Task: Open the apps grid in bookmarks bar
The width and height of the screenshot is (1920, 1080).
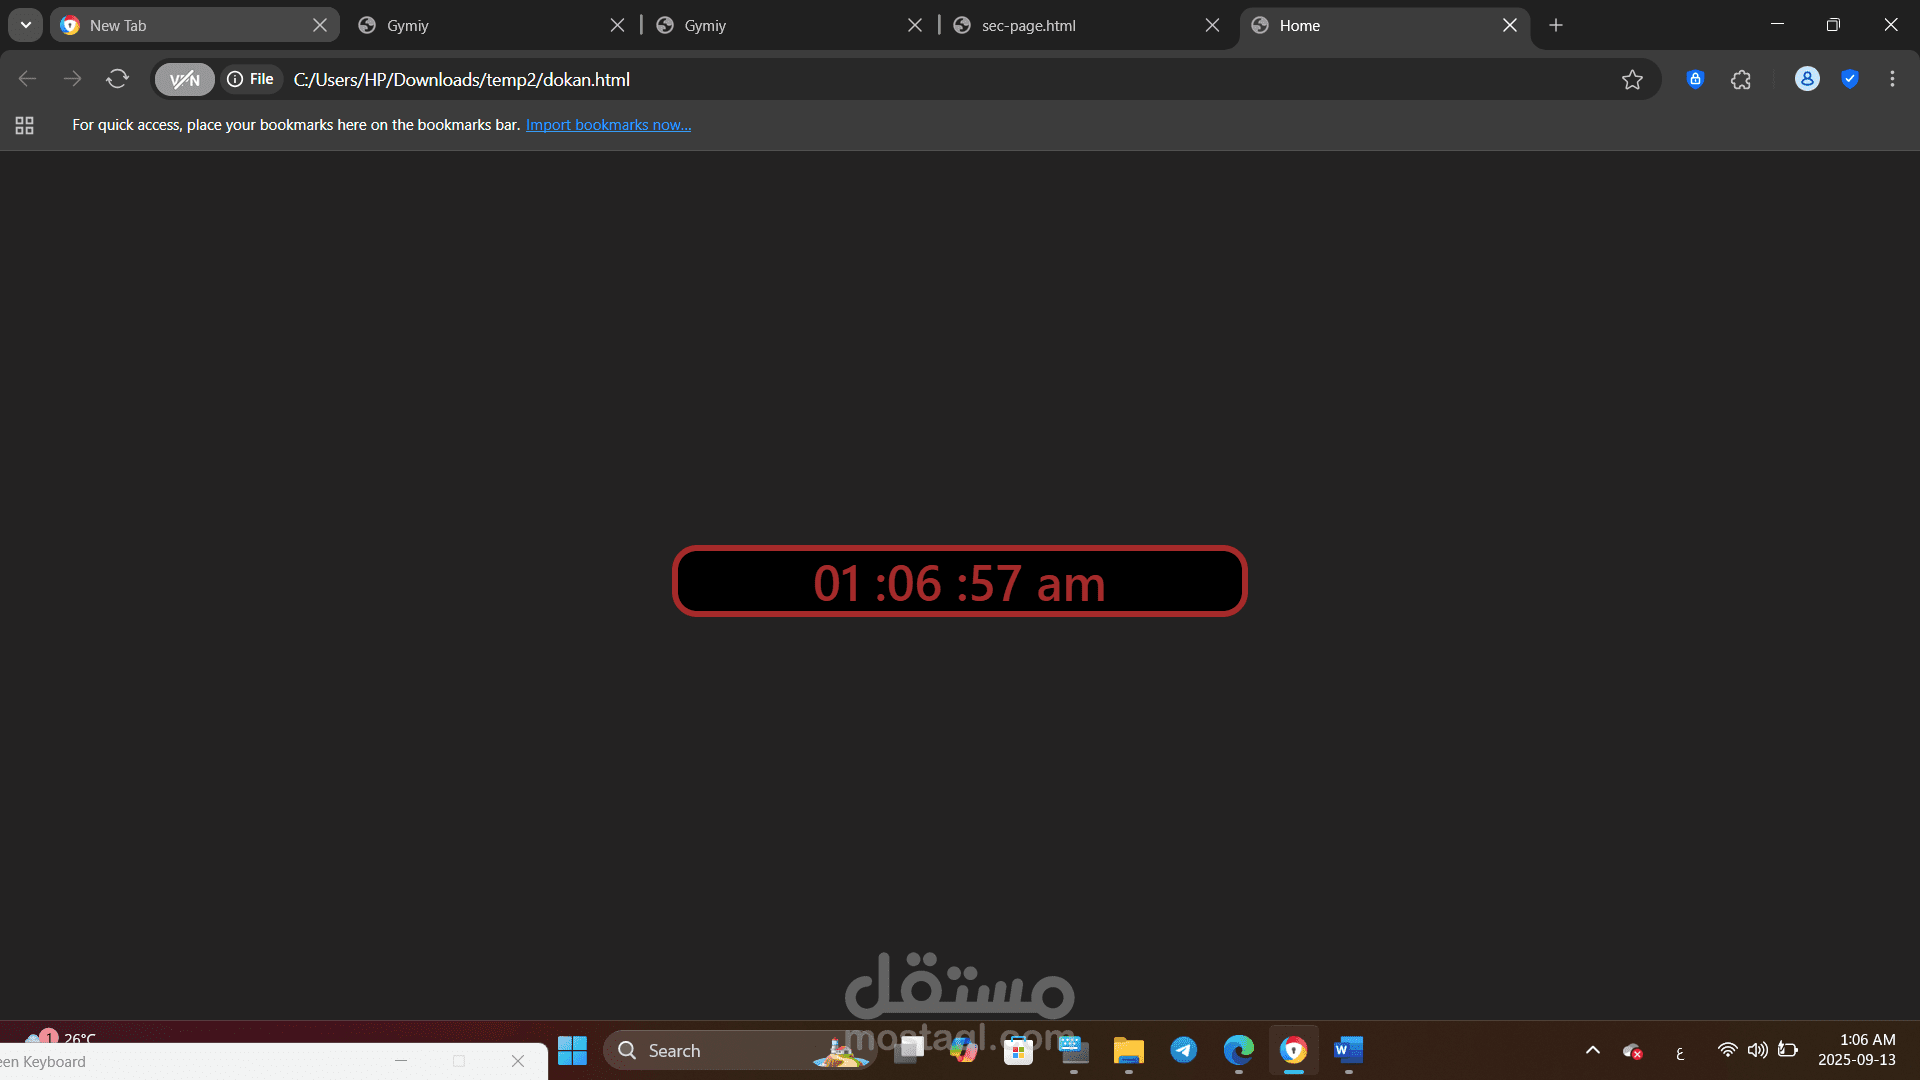Action: [x=25, y=125]
